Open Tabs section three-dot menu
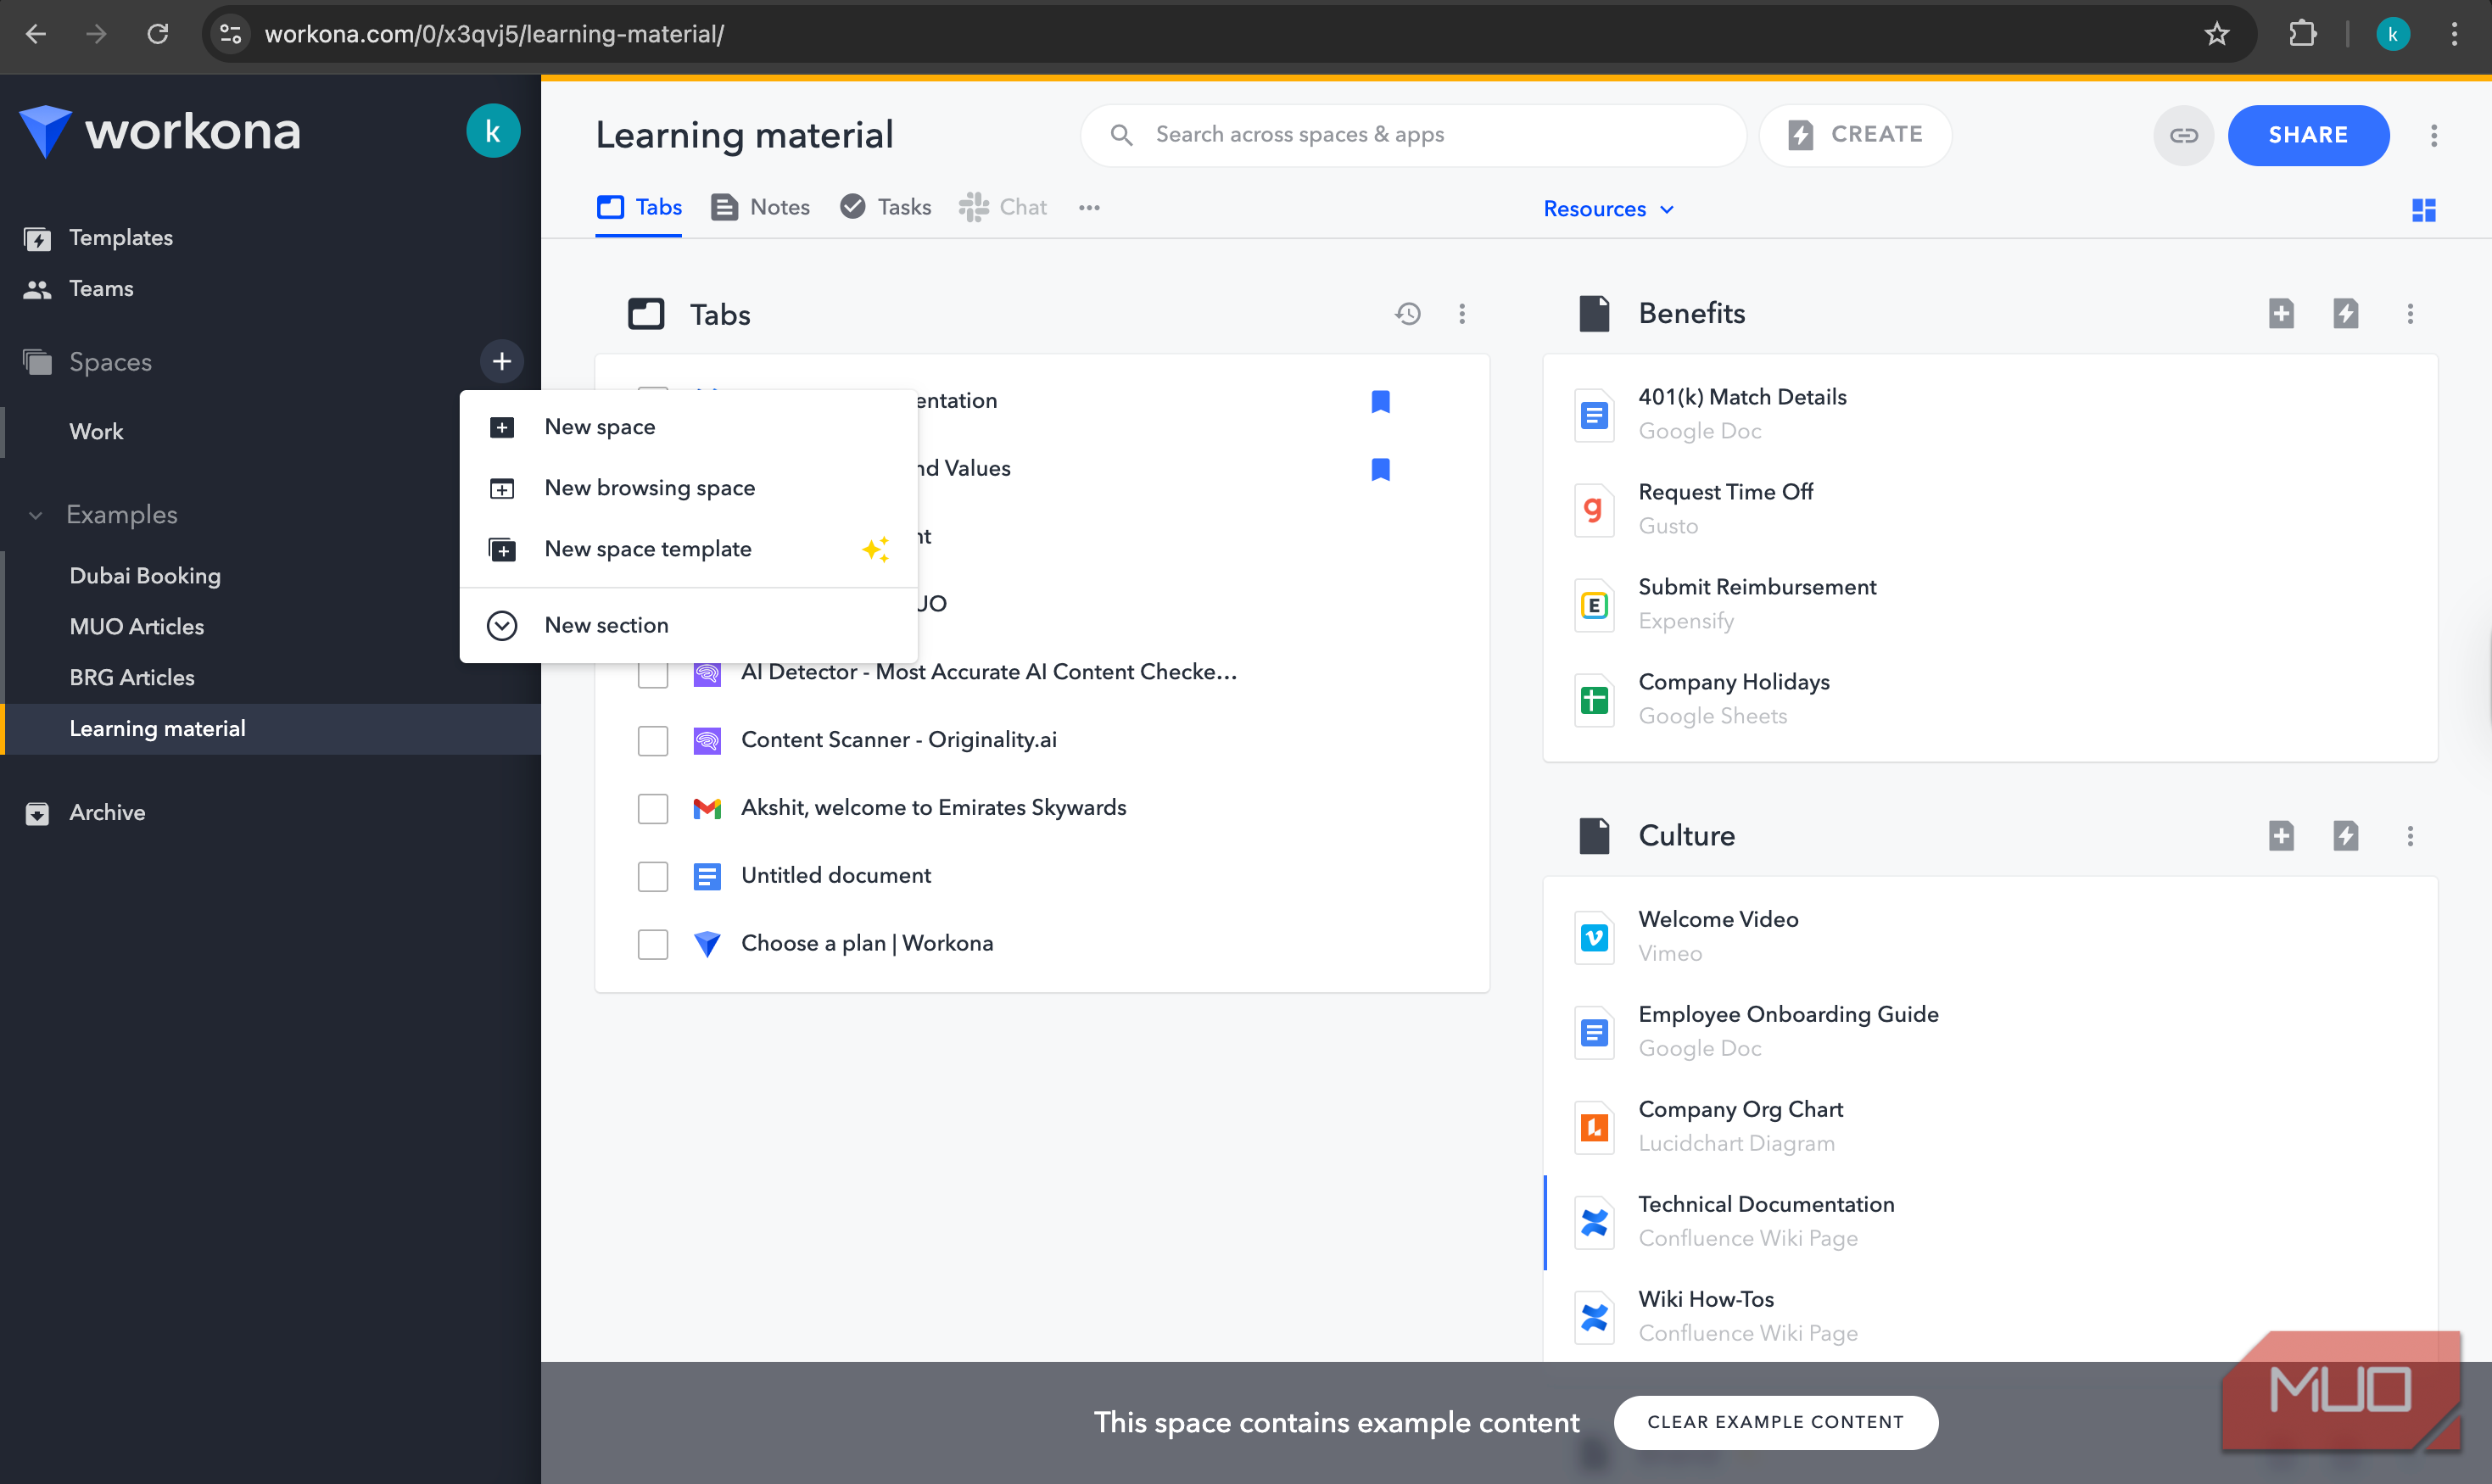The width and height of the screenshot is (2492, 1484). (1462, 314)
